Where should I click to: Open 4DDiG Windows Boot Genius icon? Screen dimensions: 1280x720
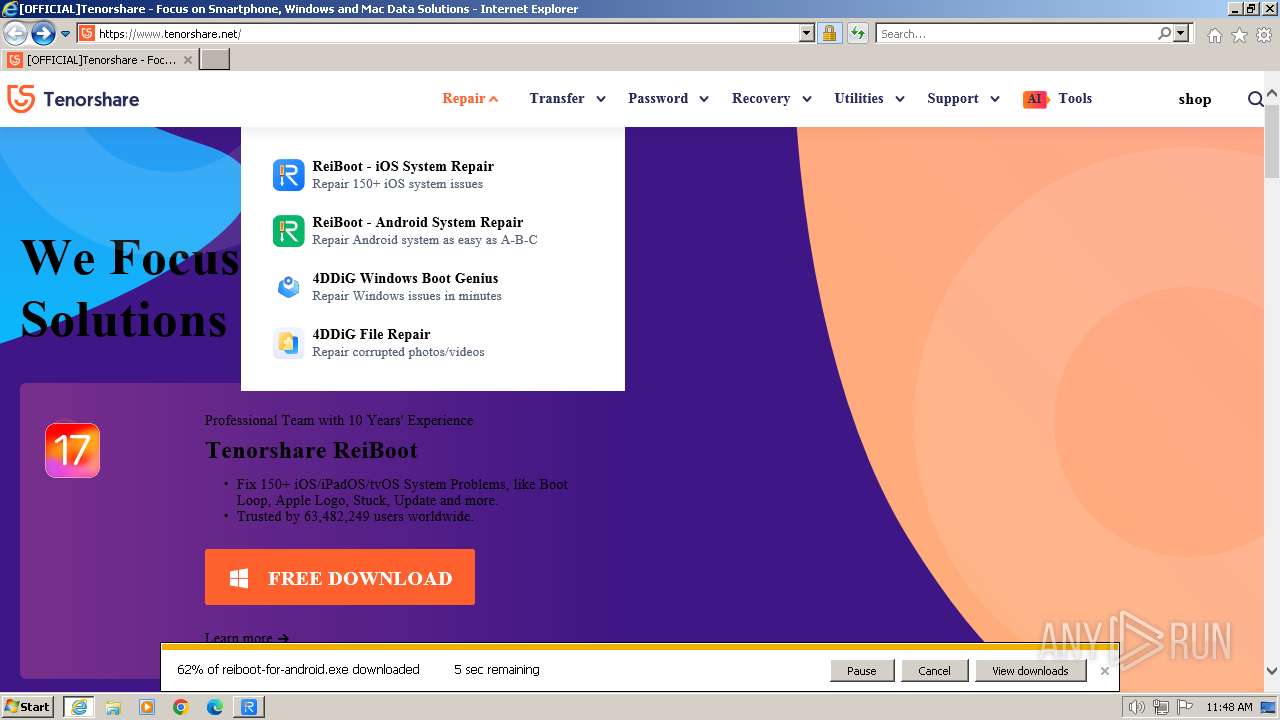(288, 287)
